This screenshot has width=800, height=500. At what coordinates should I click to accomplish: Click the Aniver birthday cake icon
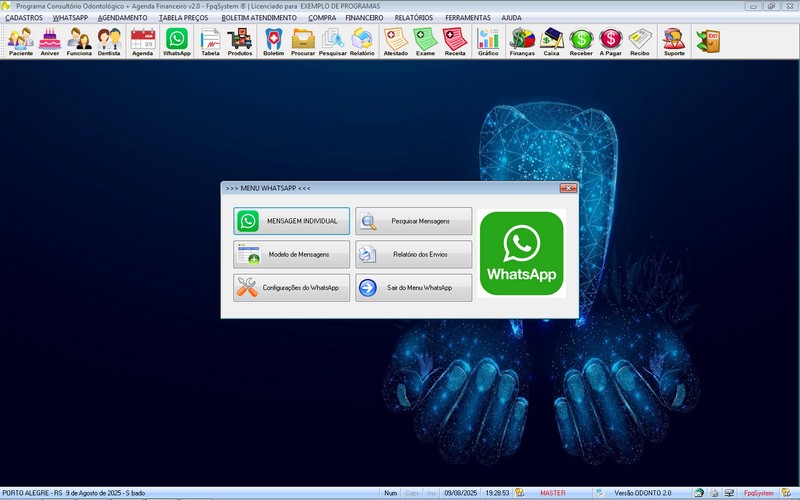50,41
